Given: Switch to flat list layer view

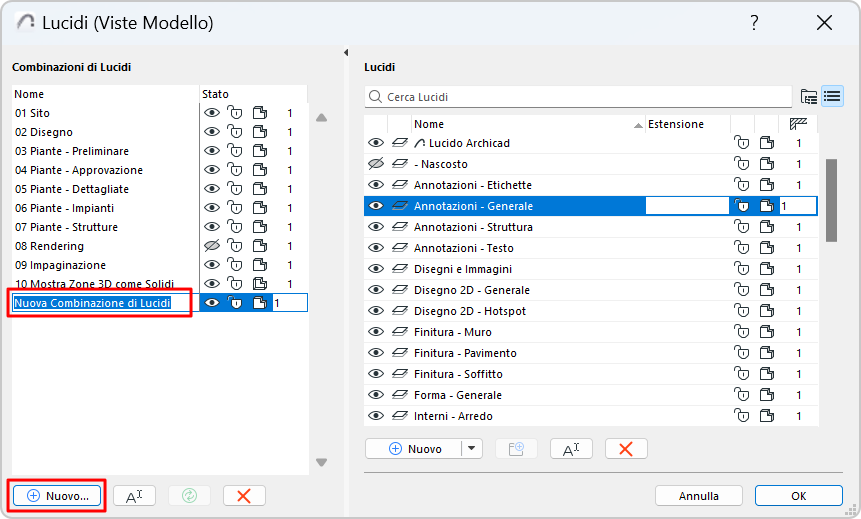Looking at the screenshot, I should (832, 97).
